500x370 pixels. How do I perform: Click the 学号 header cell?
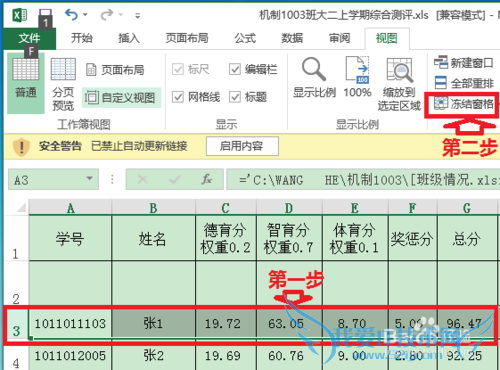[70, 238]
